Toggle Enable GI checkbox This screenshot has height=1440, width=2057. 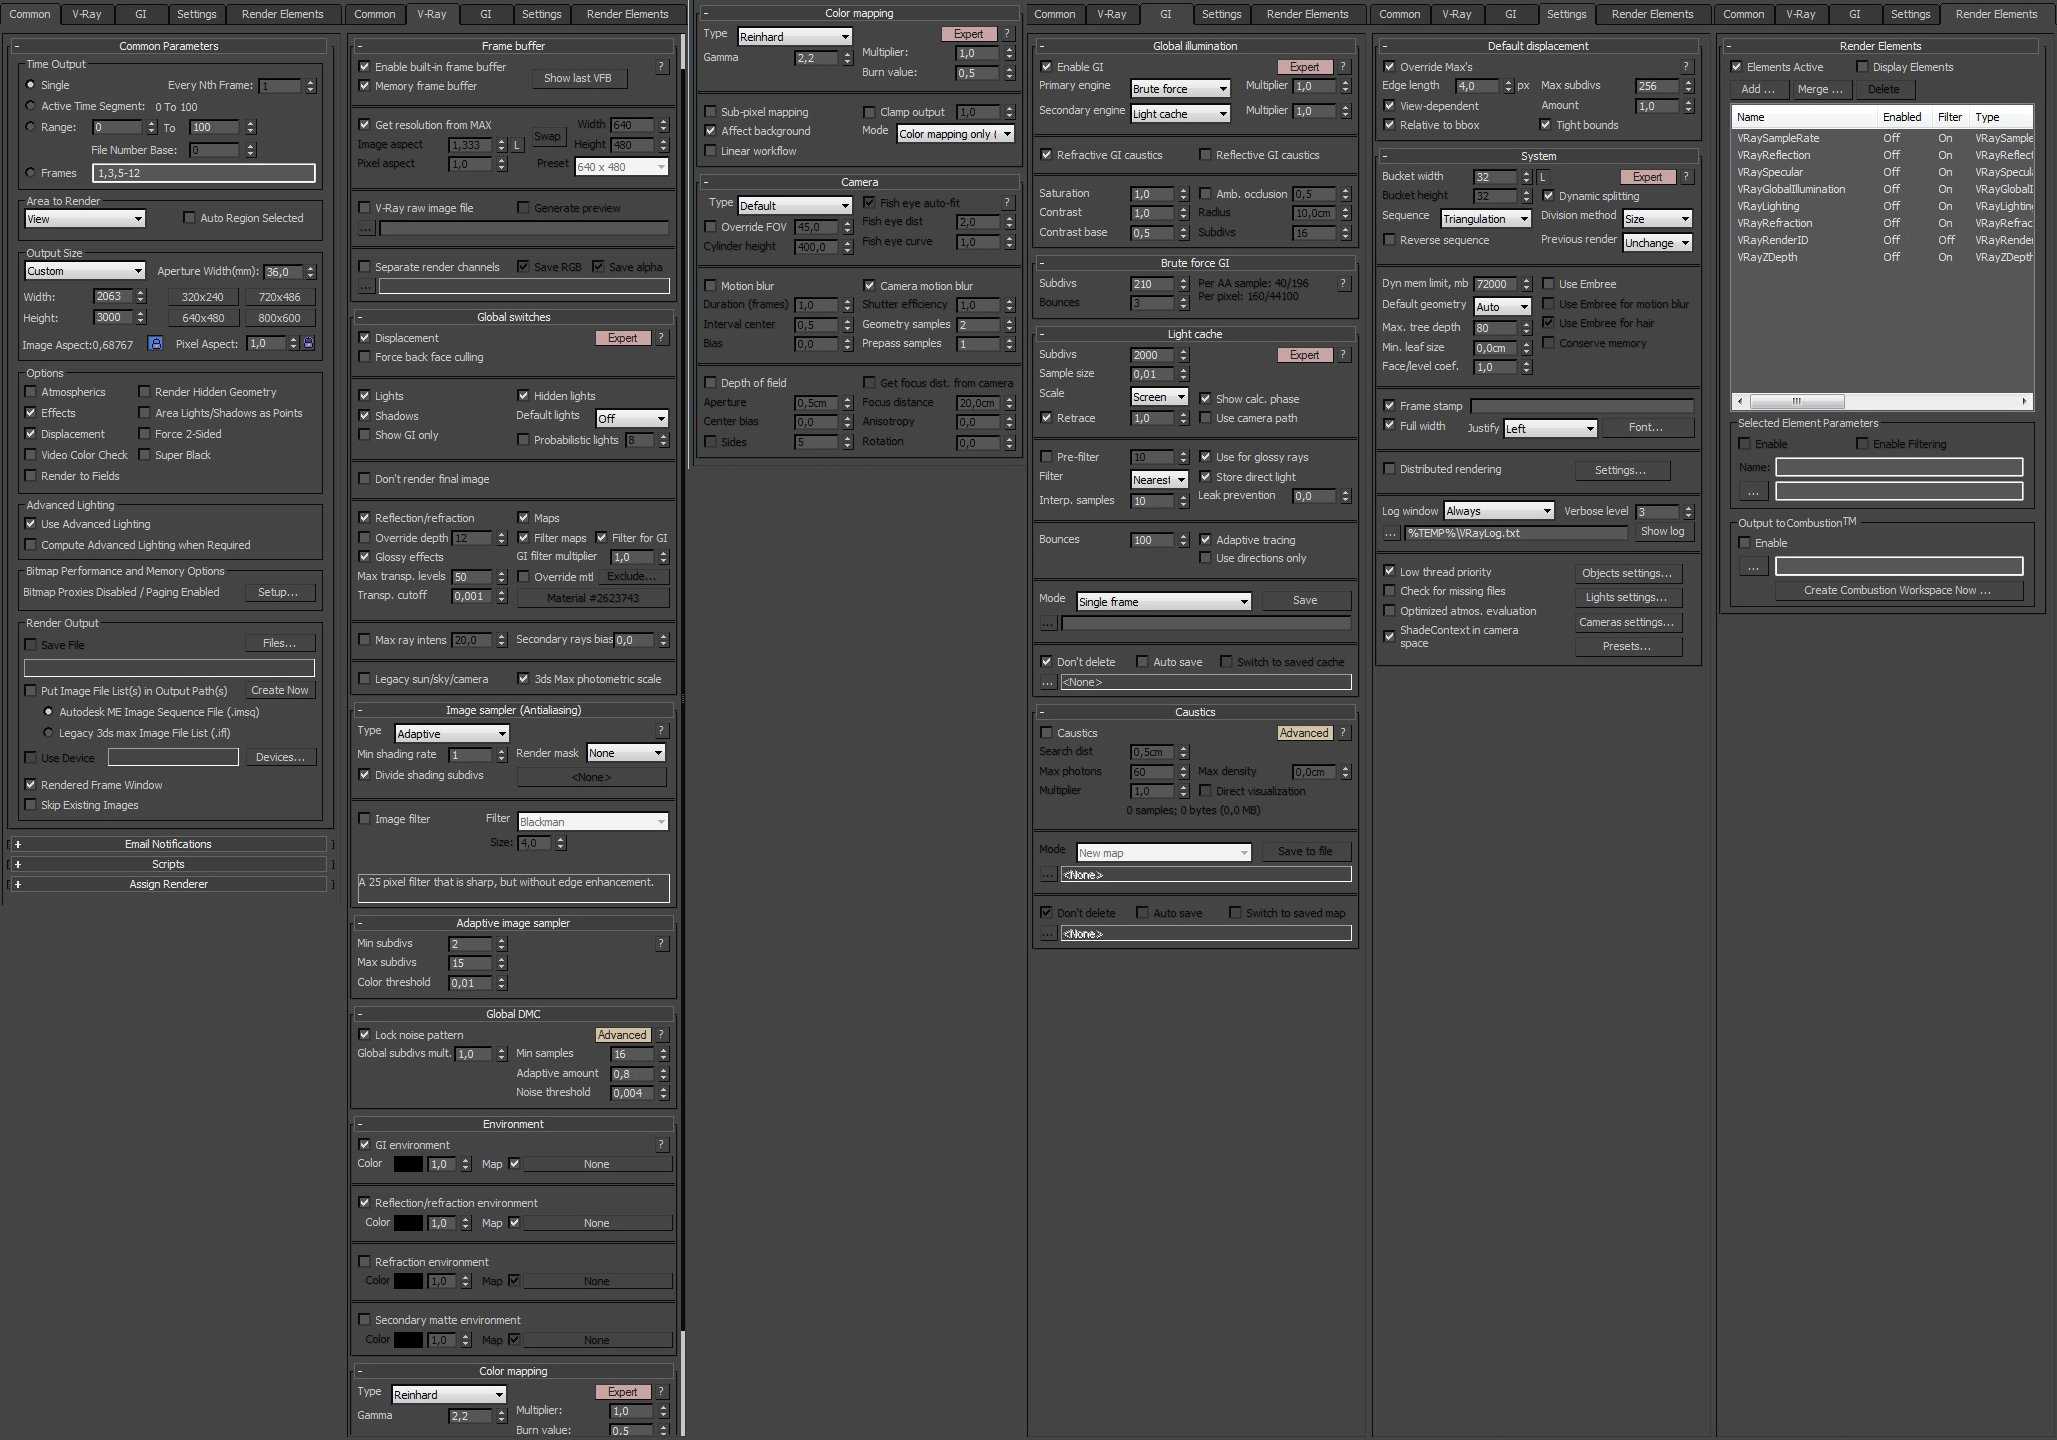pos(1046,67)
